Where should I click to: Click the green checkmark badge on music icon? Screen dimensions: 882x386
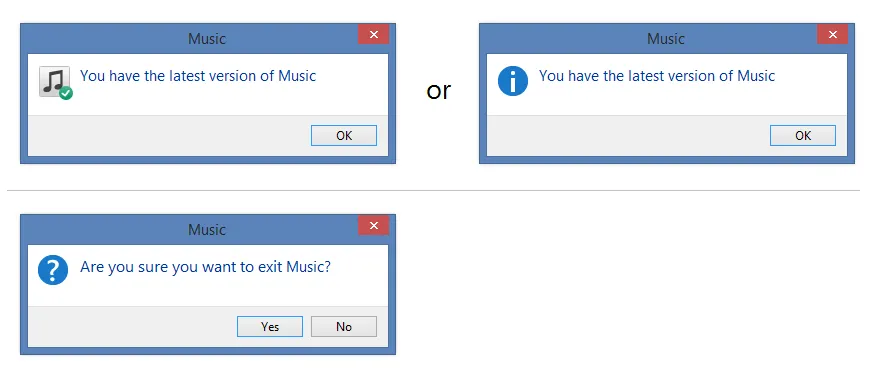pyautogui.click(x=66, y=93)
